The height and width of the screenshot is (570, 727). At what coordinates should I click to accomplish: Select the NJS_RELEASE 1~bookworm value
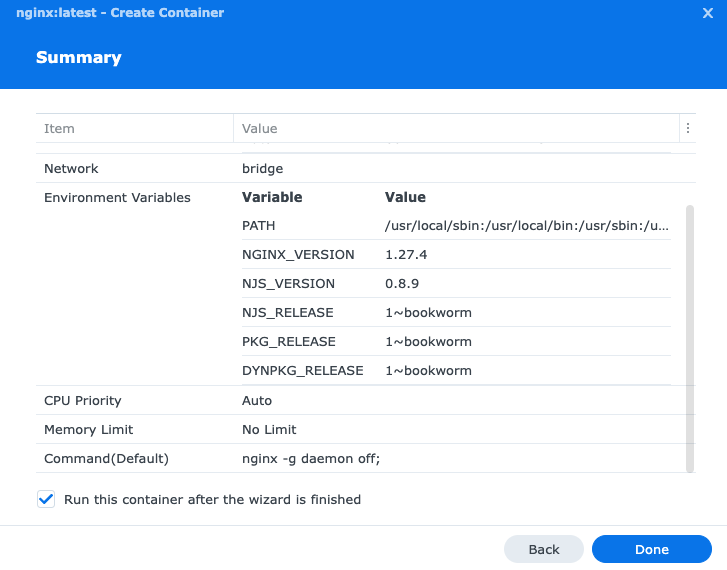428,313
